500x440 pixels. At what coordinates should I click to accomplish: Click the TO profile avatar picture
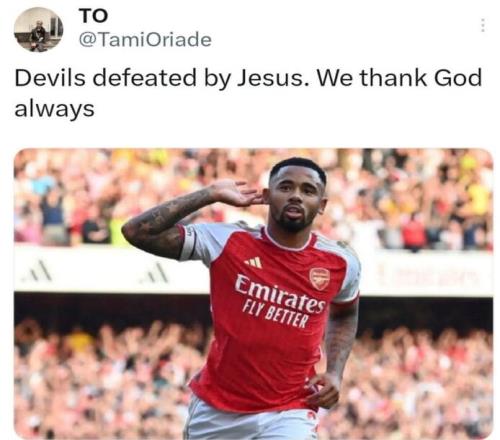click(x=38, y=29)
